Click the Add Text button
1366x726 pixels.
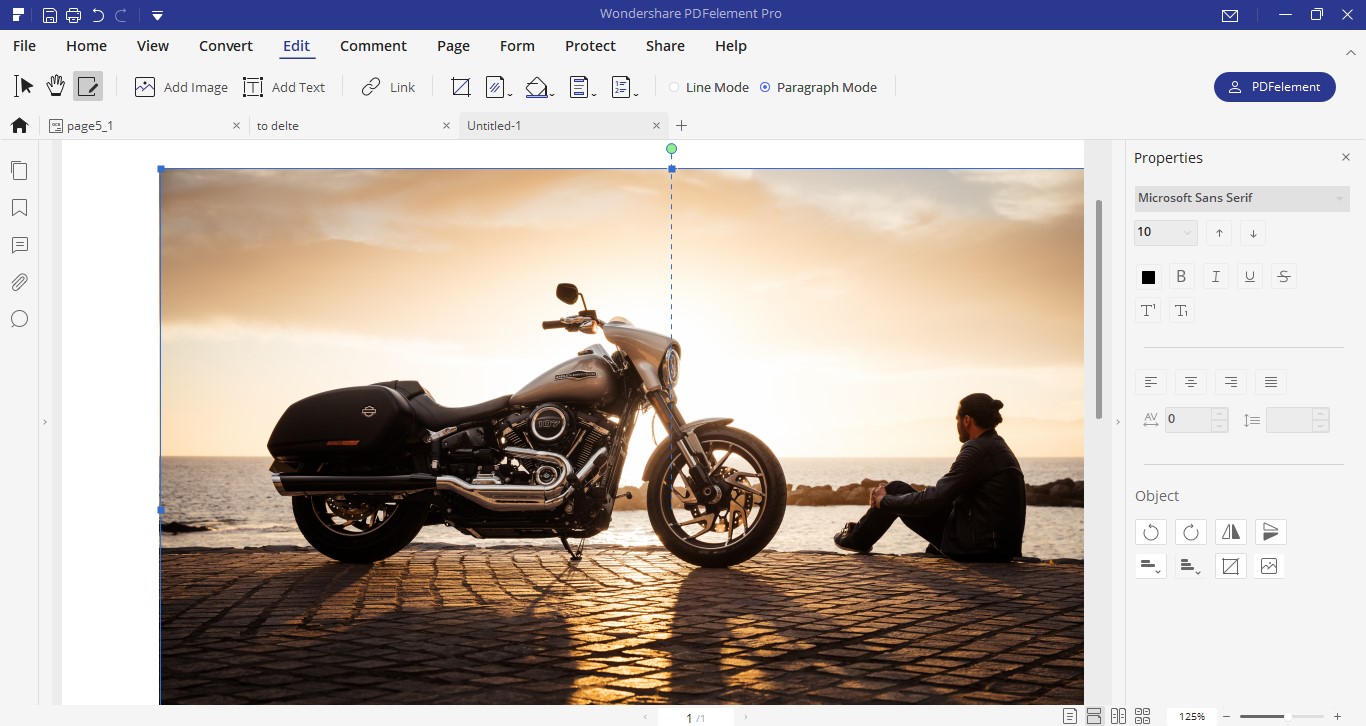(x=284, y=87)
